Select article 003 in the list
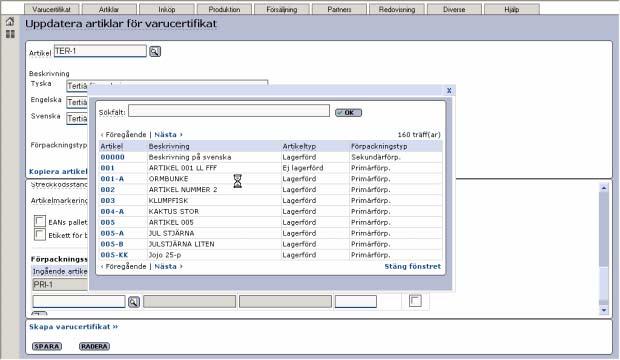Image resolution: width=620 pixels, height=360 pixels. (108, 201)
